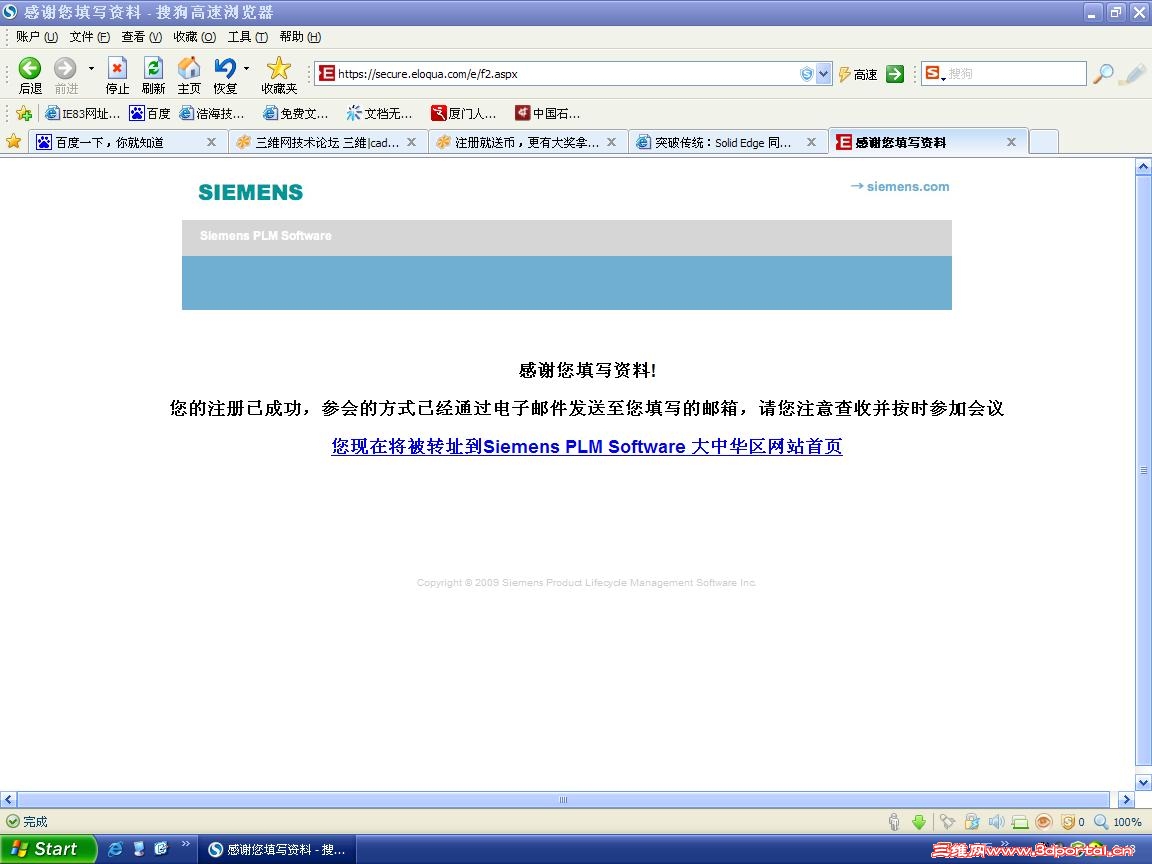Follow the siemens.com link
1152x864 pixels.
[x=900, y=187]
